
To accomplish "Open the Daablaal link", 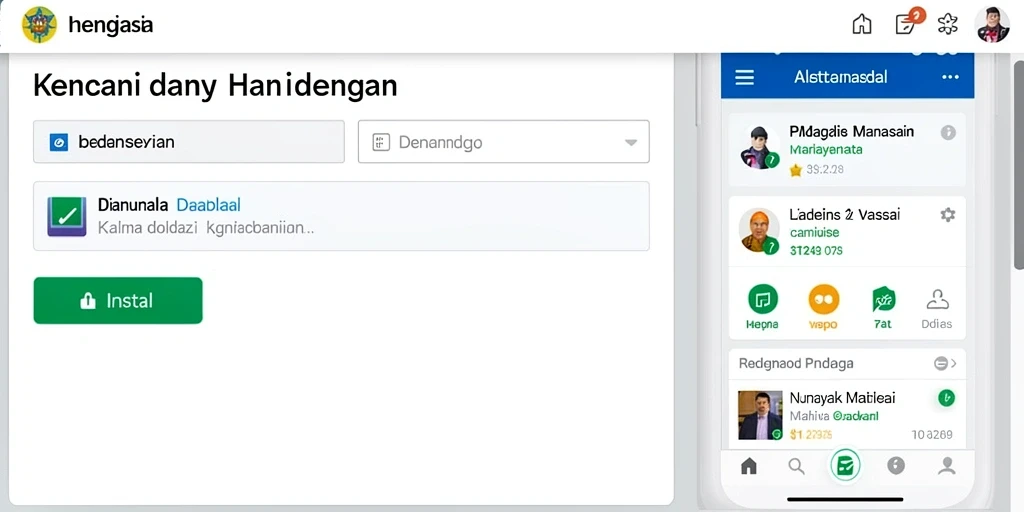I will [208, 205].
